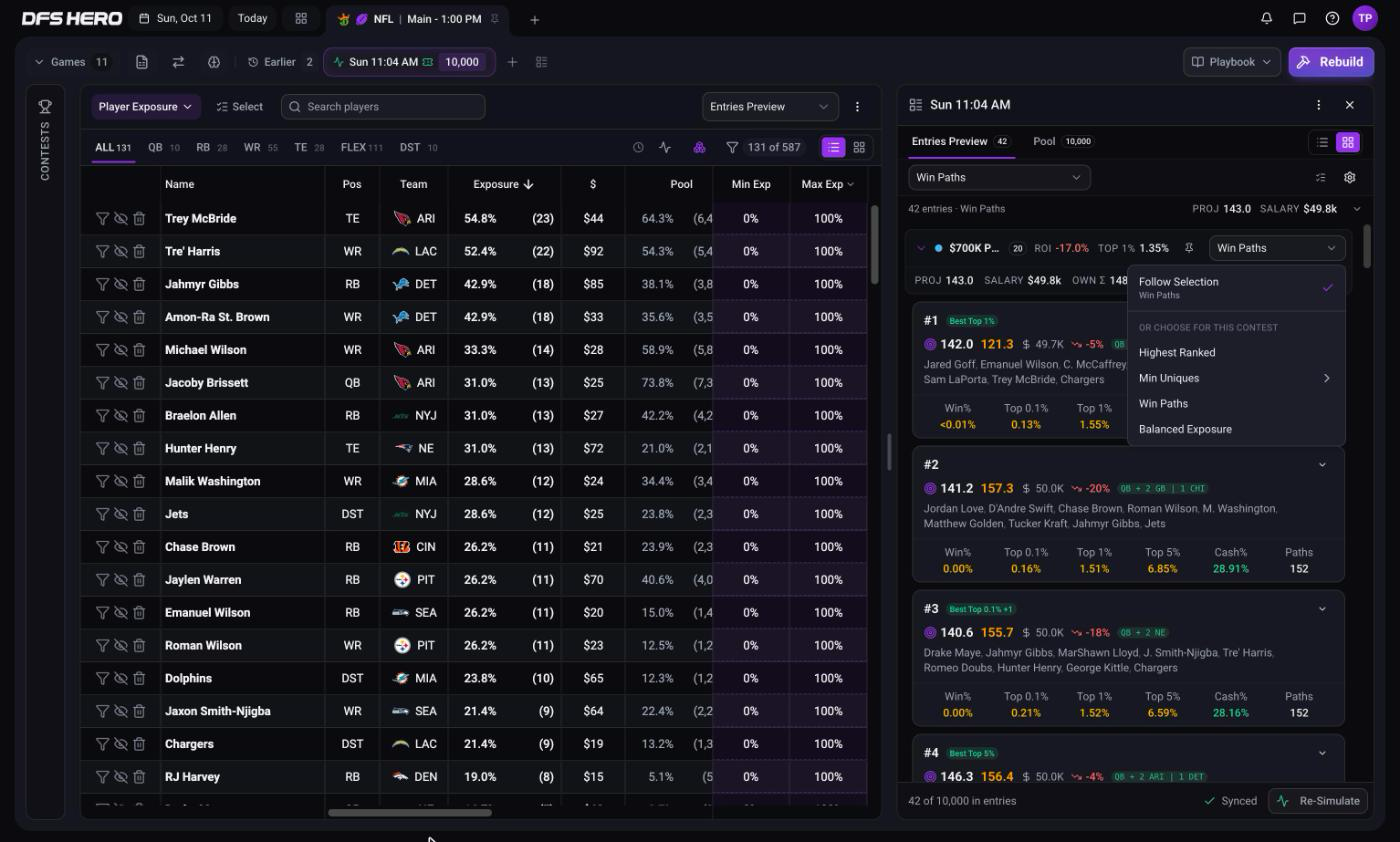This screenshot has width=1400, height=842.
Task: Click filter funnel icon for Tre' Harris
Action: pyautogui.click(x=102, y=251)
